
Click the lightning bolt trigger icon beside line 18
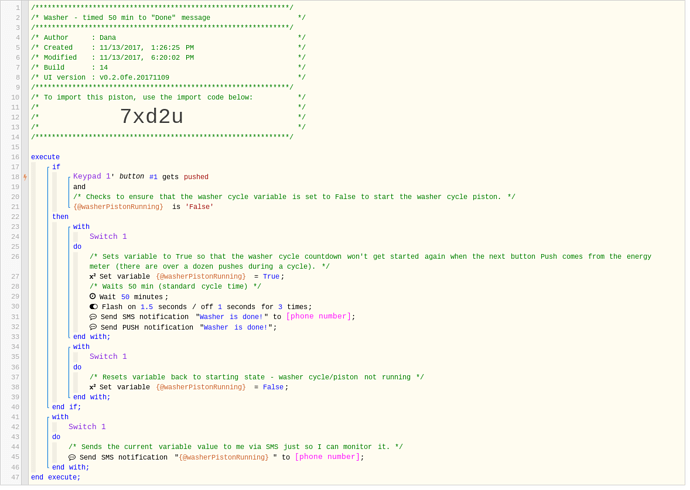25,177
